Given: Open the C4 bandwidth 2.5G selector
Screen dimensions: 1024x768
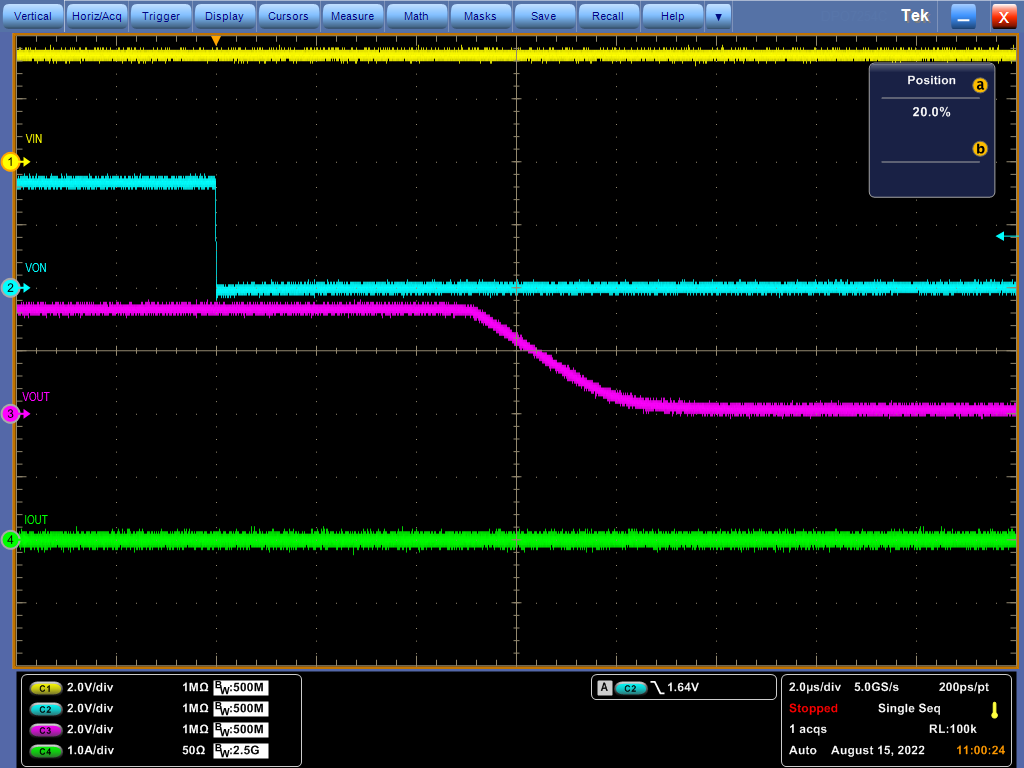Looking at the screenshot, I should coord(241,751).
